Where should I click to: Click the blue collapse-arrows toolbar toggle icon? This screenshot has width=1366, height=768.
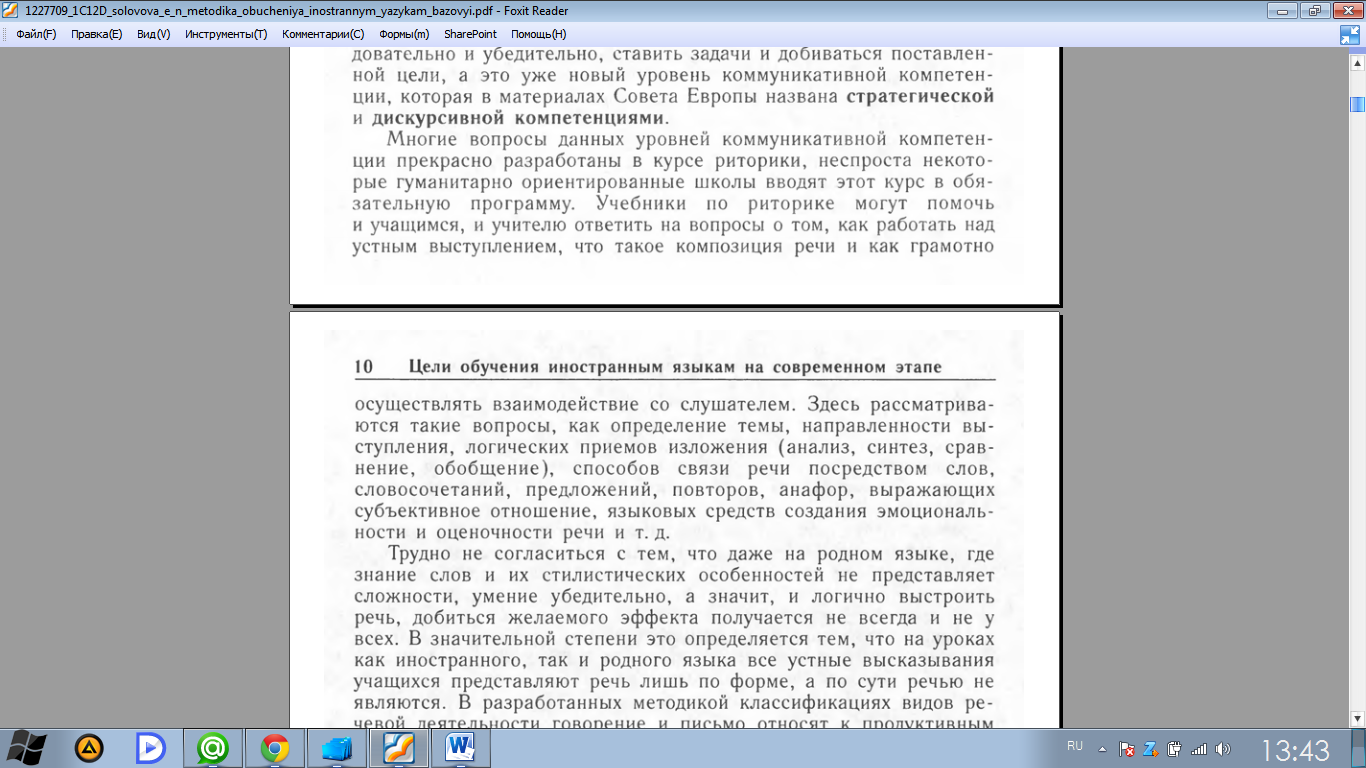click(1350, 35)
